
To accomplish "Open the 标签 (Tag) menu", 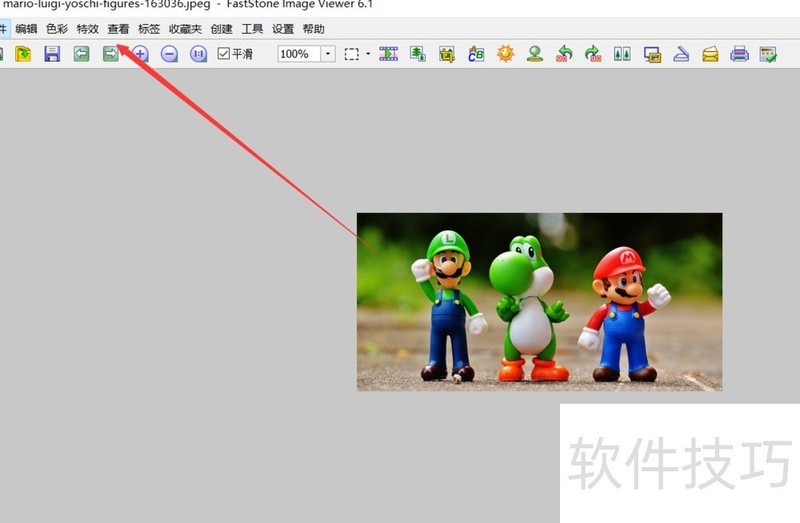I will (x=149, y=29).
